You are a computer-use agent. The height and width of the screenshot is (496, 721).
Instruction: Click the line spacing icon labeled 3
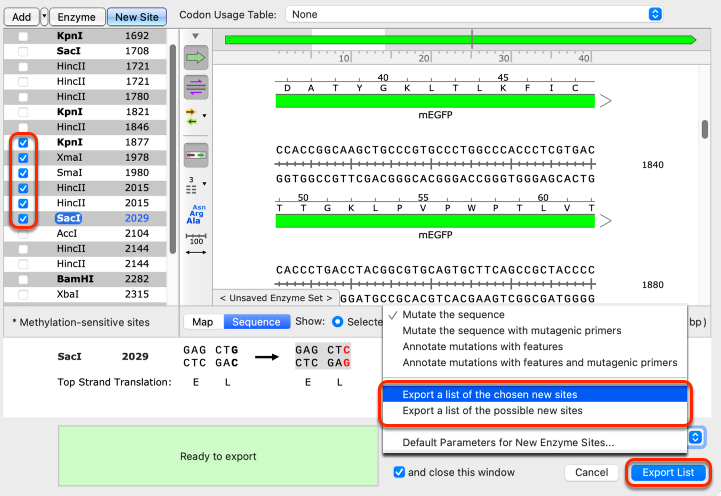(x=191, y=185)
